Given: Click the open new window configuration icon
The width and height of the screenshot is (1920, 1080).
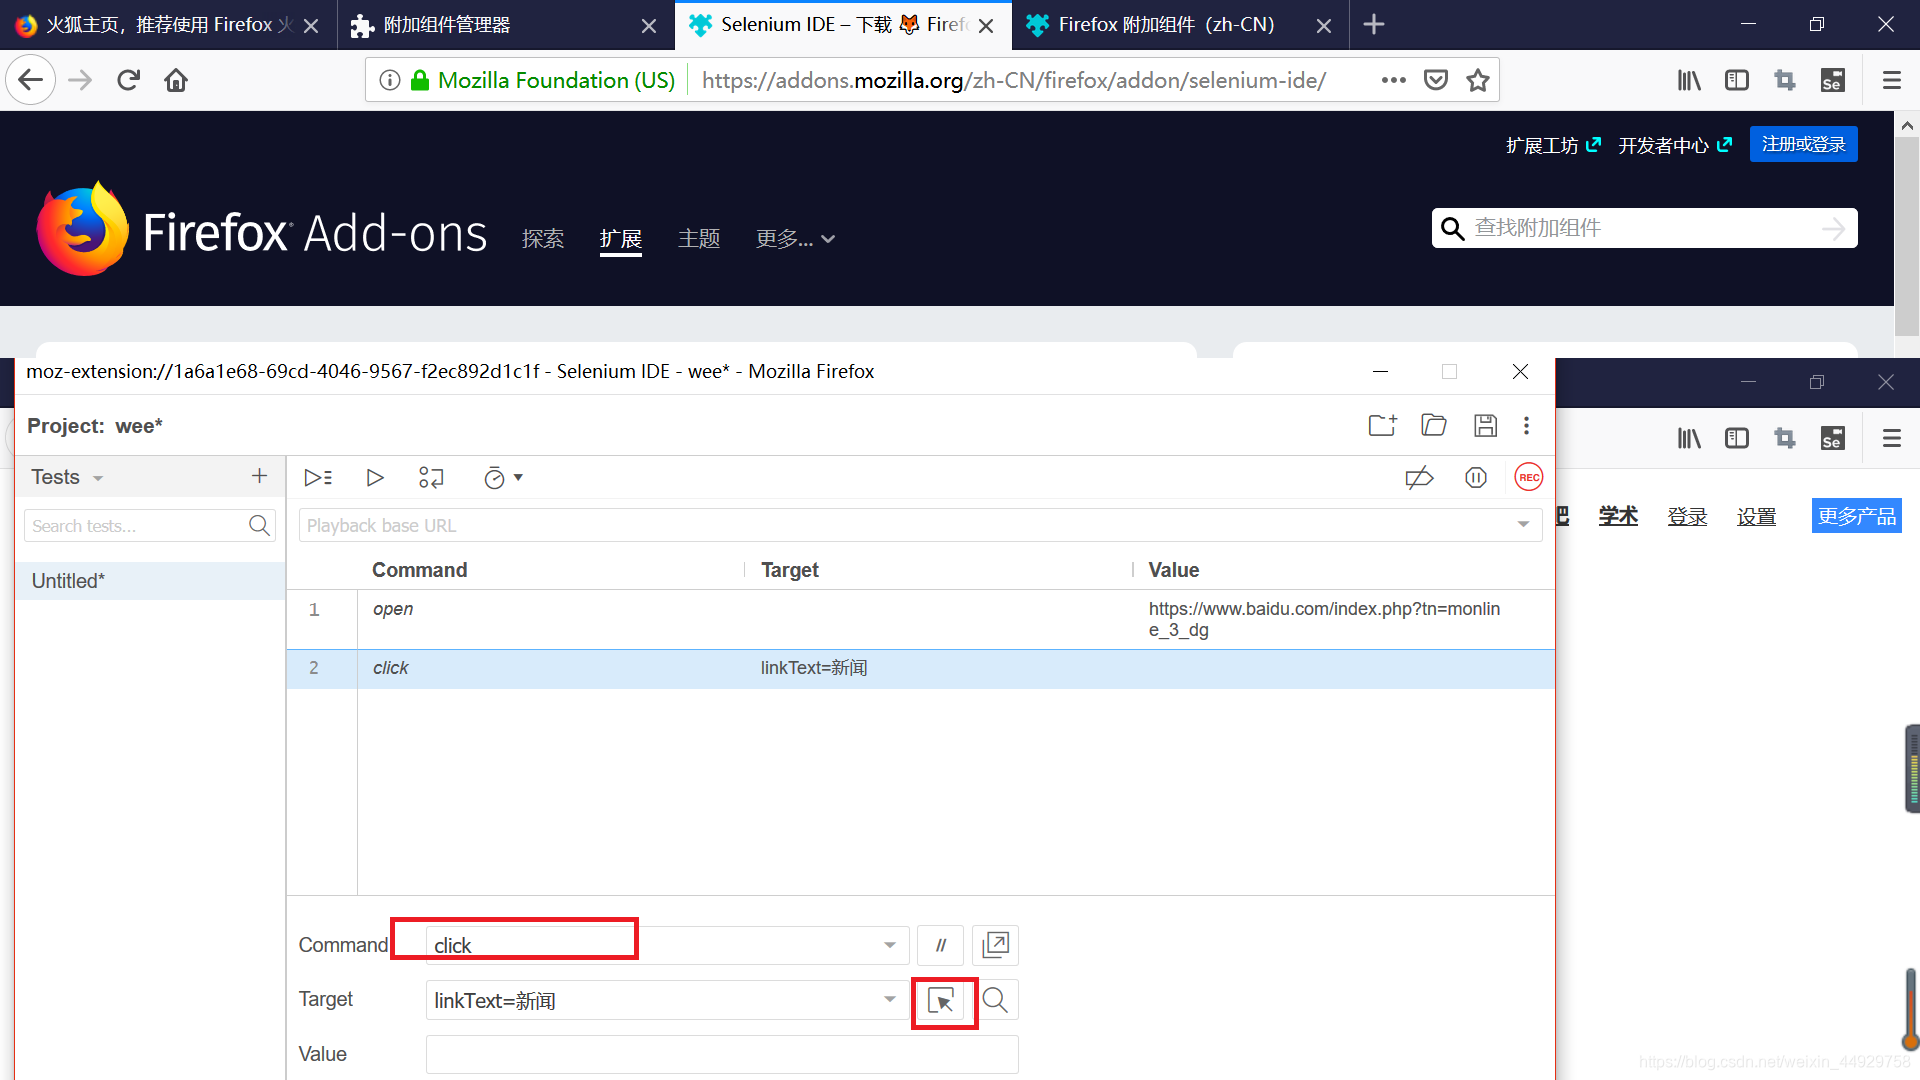Looking at the screenshot, I should click(x=995, y=945).
